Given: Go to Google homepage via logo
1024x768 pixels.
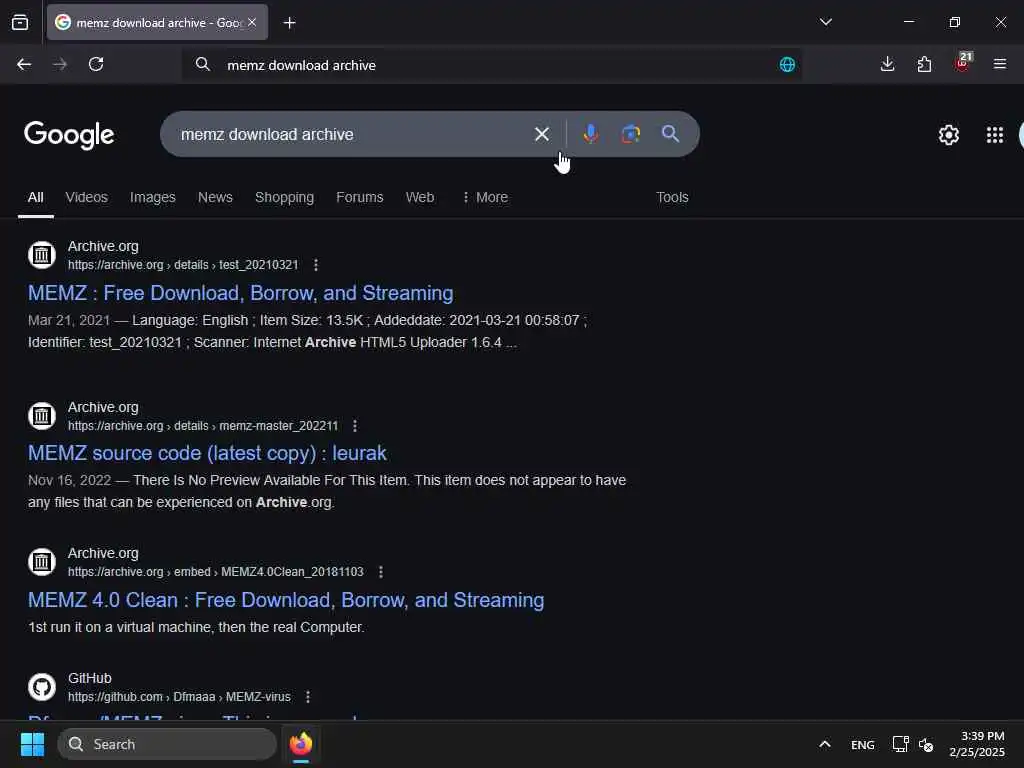Looking at the screenshot, I should point(69,135).
